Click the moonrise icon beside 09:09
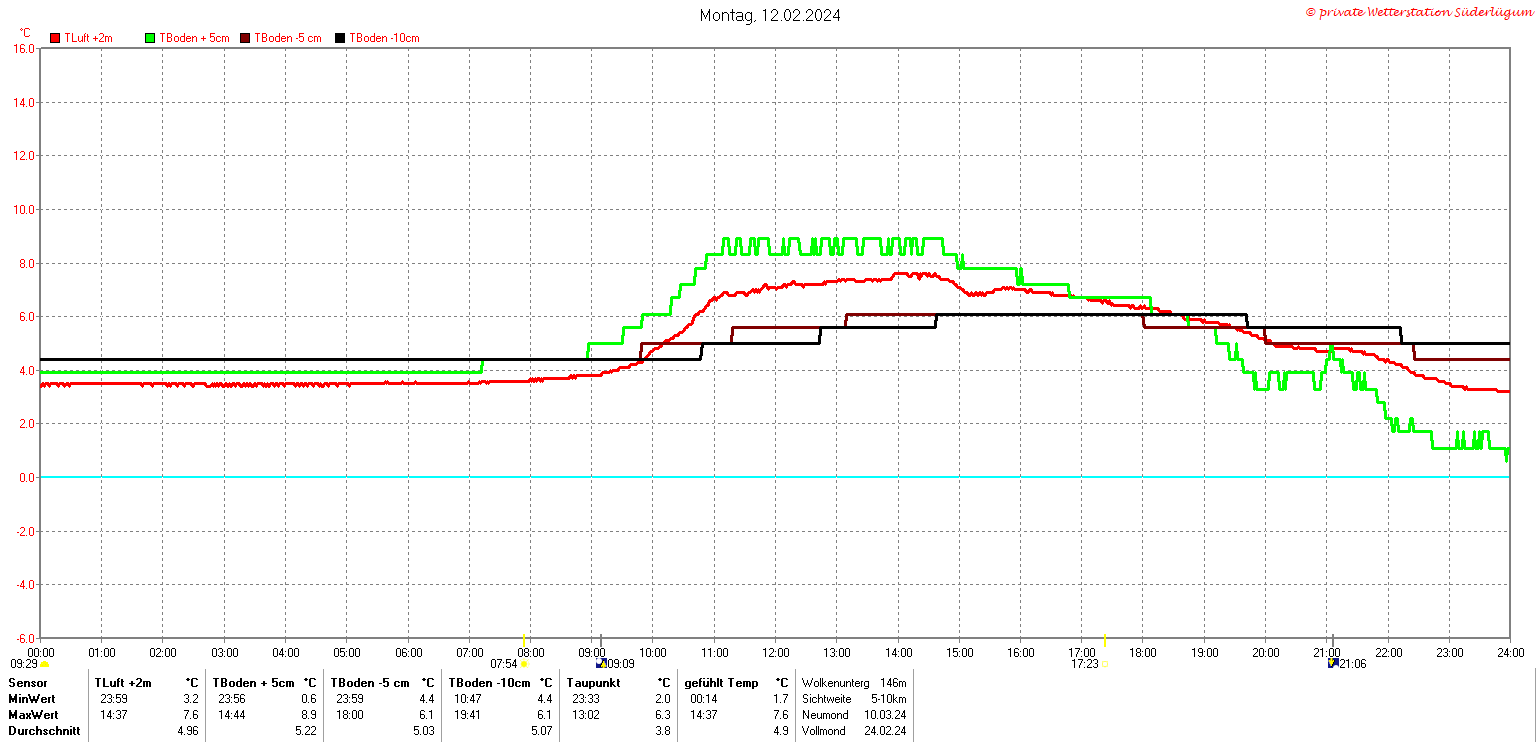Image resolution: width=1536 pixels, height=742 pixels. coord(600,663)
